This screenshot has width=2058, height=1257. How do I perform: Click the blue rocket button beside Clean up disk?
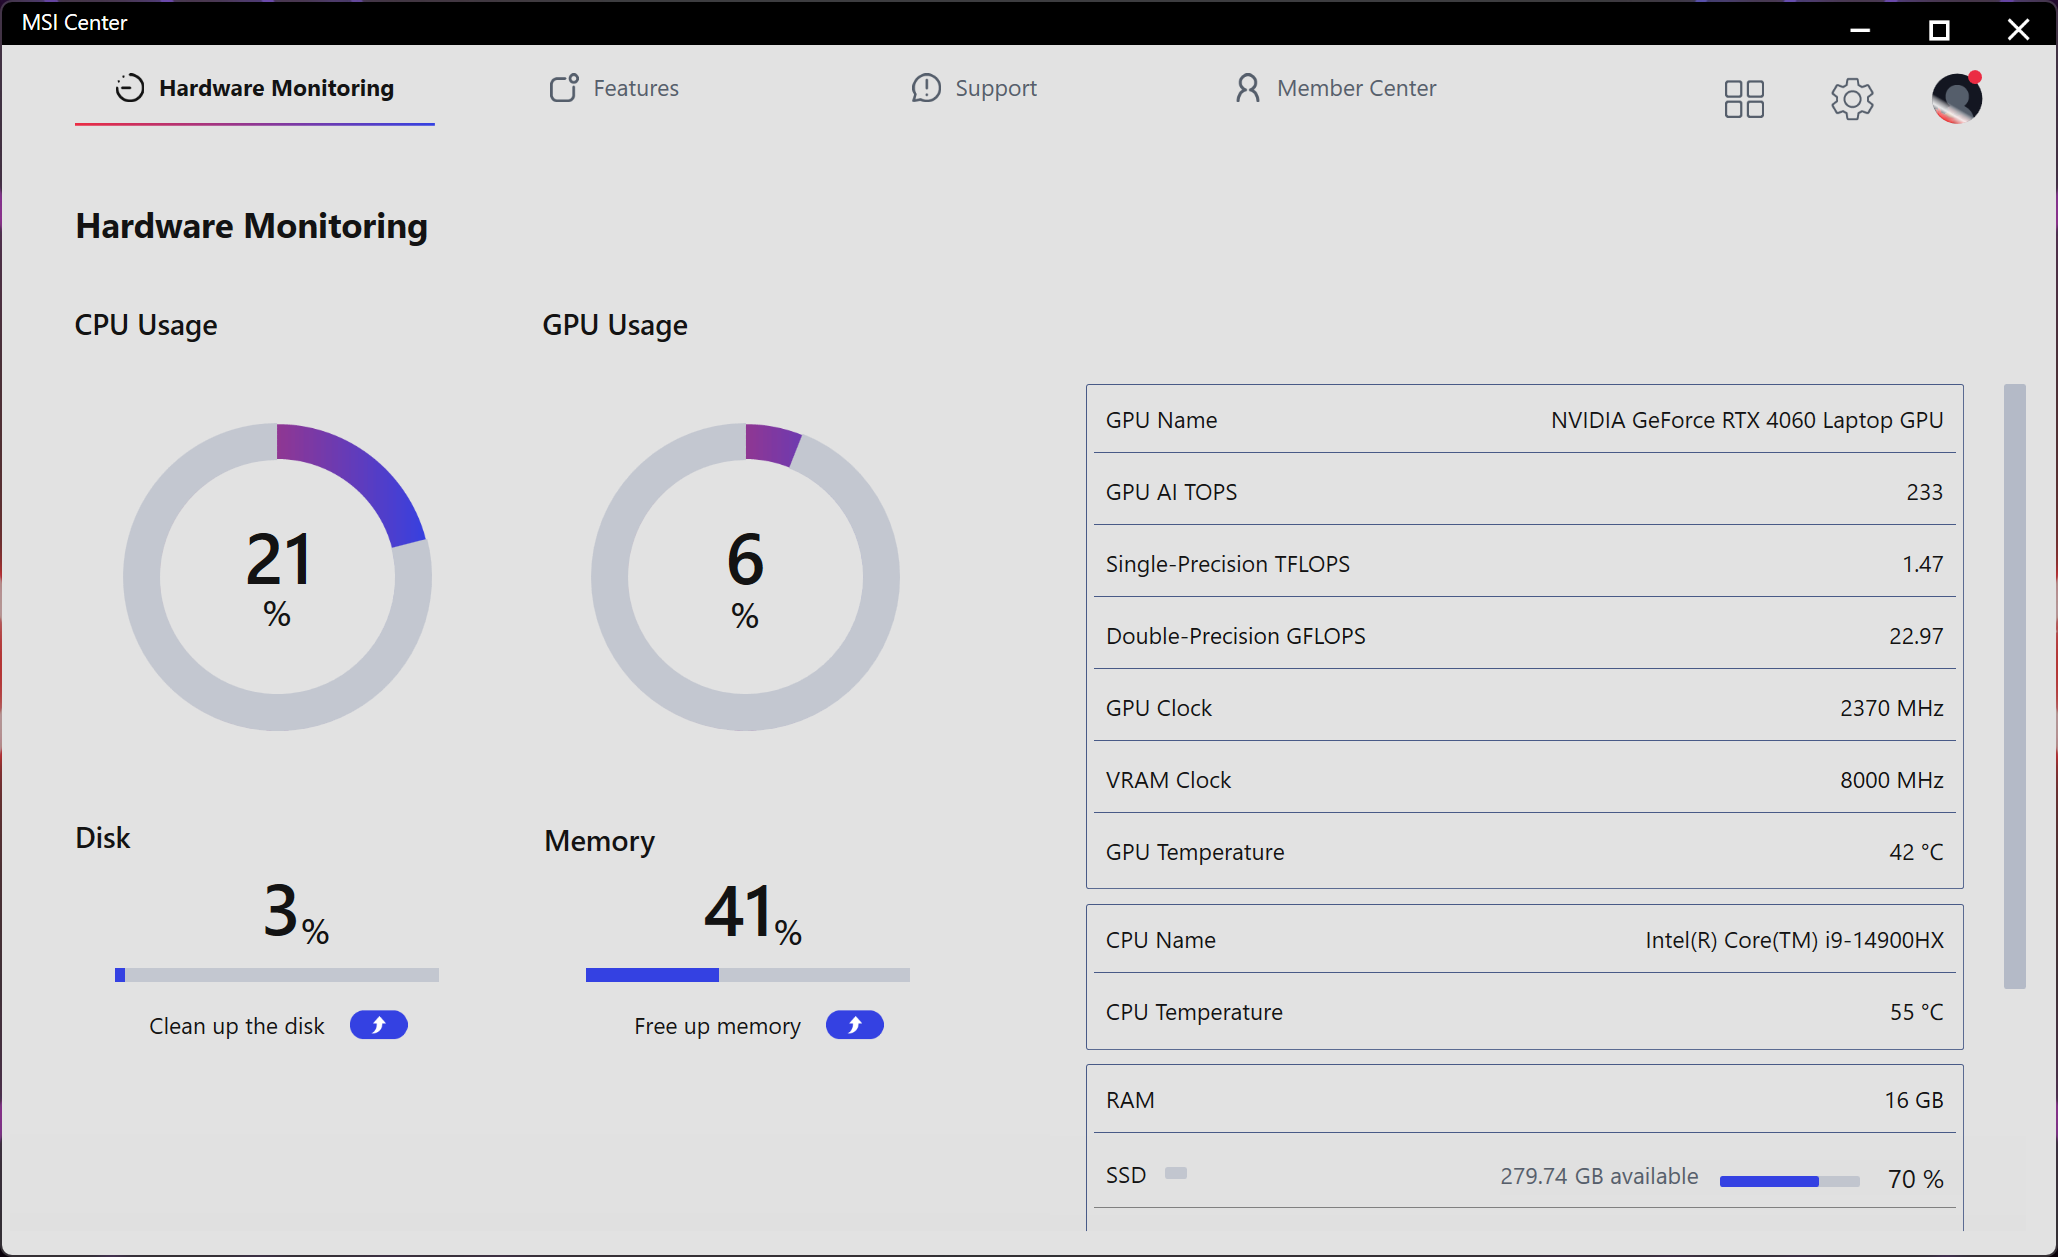[378, 1025]
